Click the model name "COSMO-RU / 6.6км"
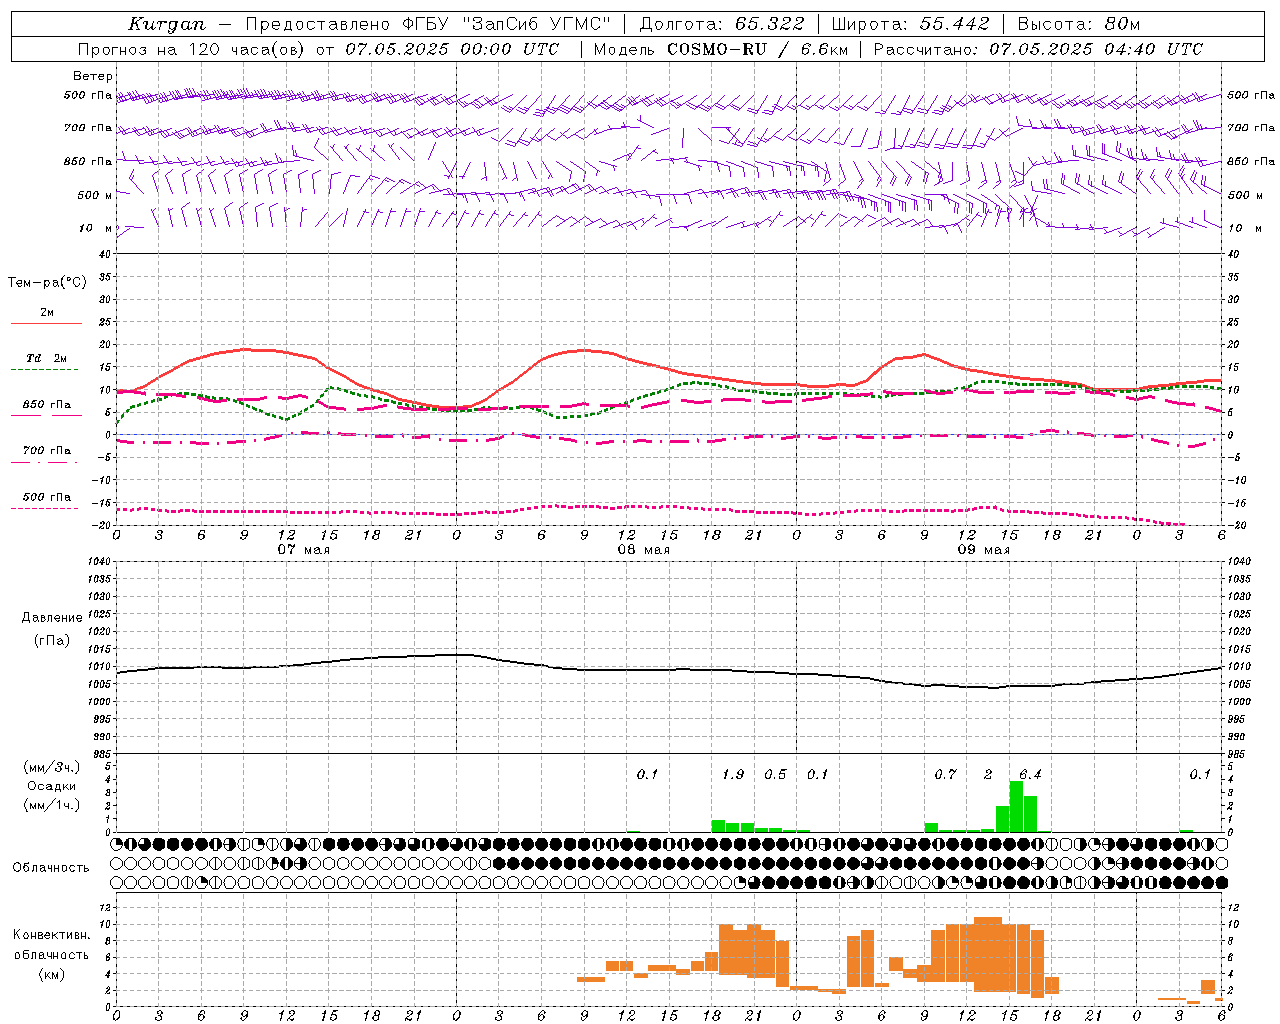Screen dimensions: 1280x1024 click(x=756, y=49)
